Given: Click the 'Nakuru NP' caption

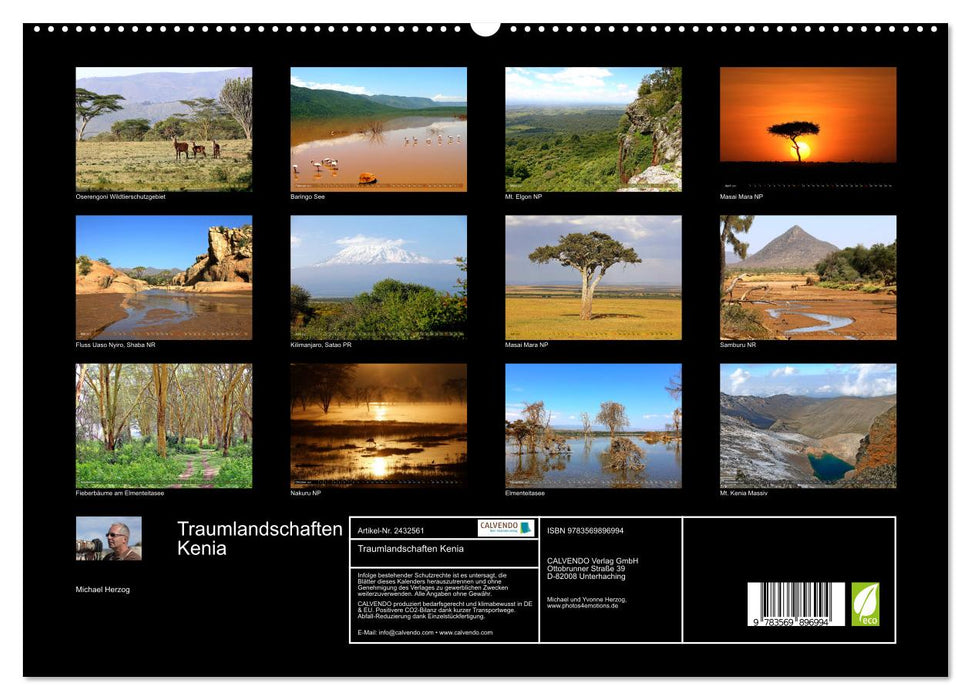Looking at the screenshot, I should point(305,494).
